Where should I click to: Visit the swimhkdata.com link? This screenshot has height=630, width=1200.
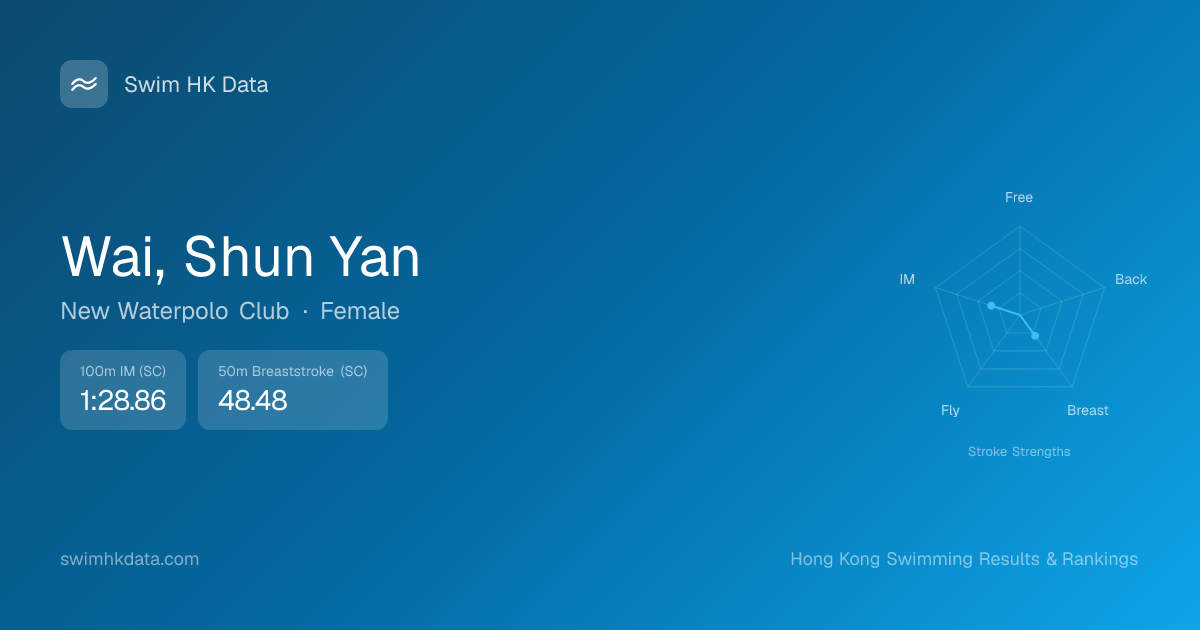tap(130, 559)
